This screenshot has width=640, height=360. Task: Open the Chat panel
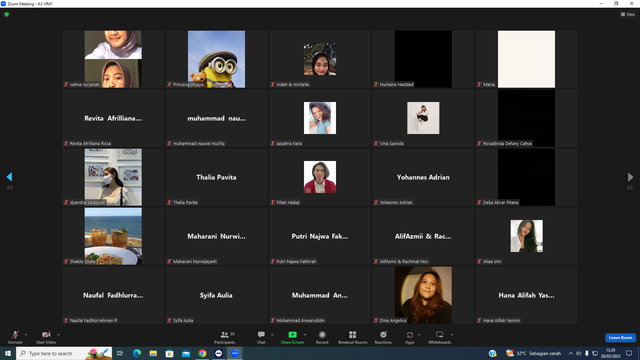pos(261,337)
